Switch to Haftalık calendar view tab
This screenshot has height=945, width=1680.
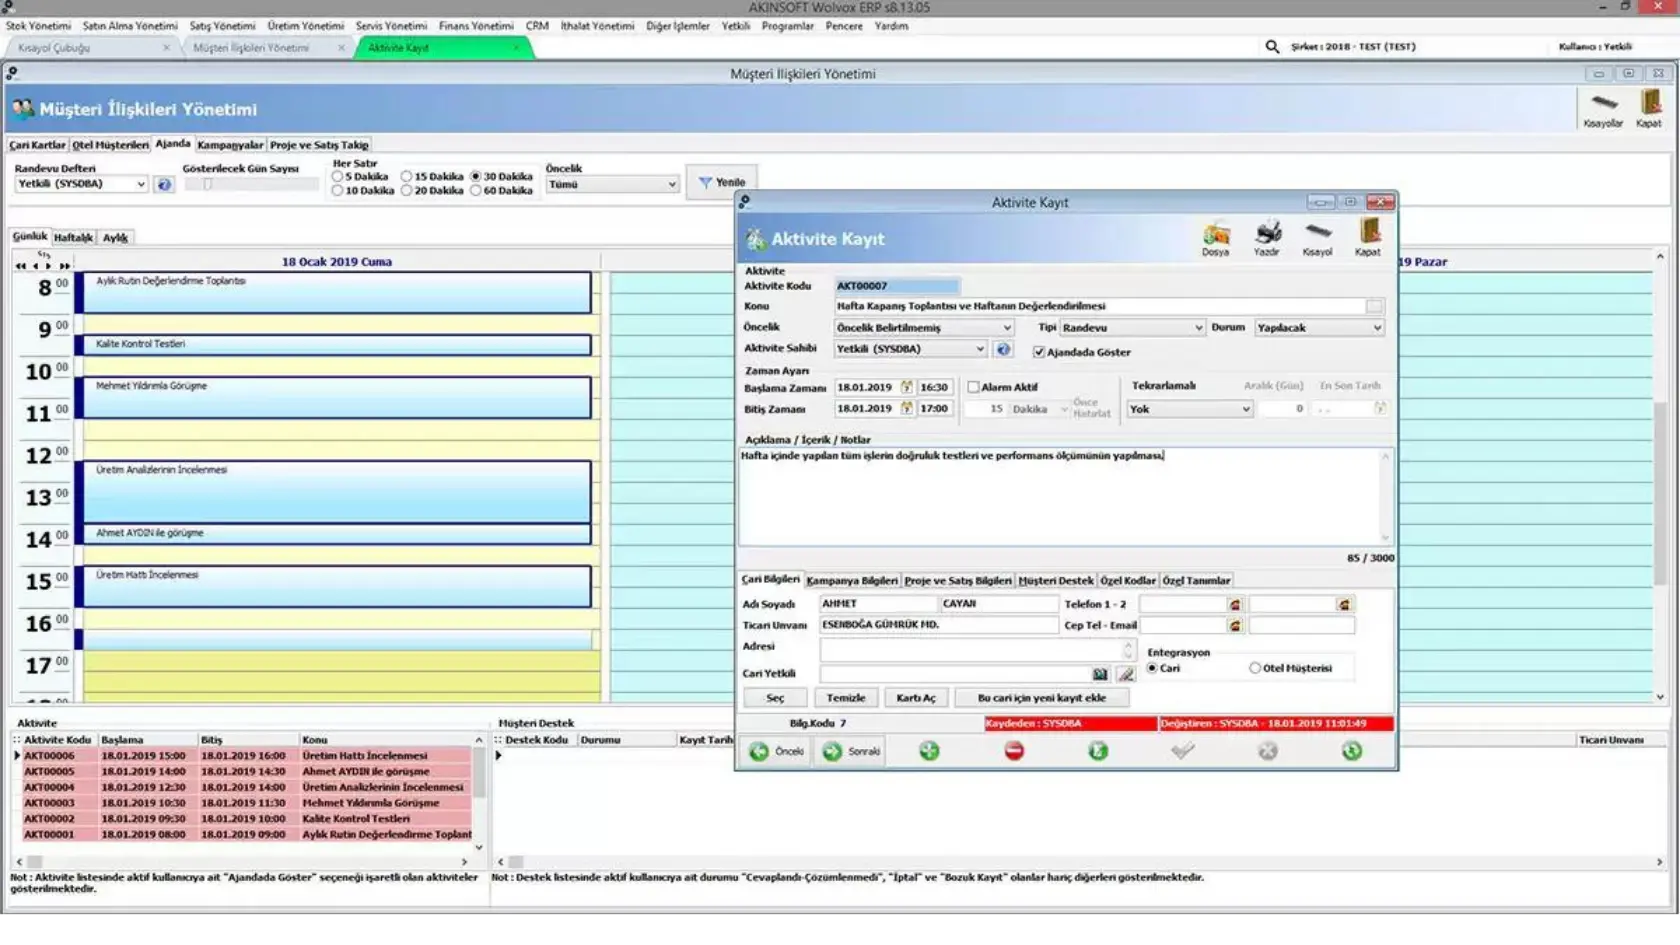click(x=73, y=238)
